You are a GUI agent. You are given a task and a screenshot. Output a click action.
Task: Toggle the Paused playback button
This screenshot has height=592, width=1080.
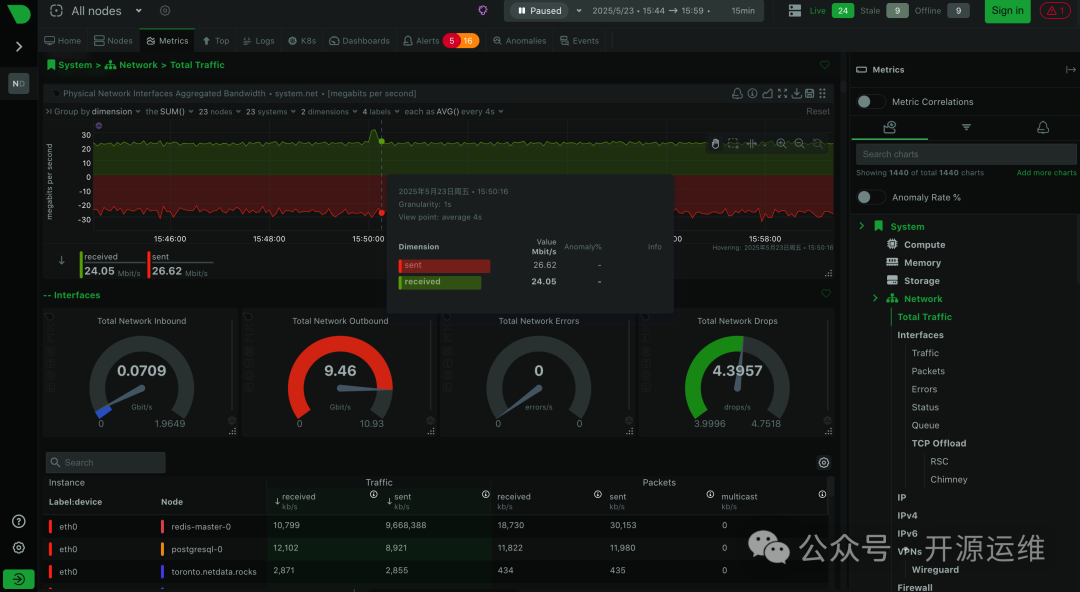click(x=540, y=10)
